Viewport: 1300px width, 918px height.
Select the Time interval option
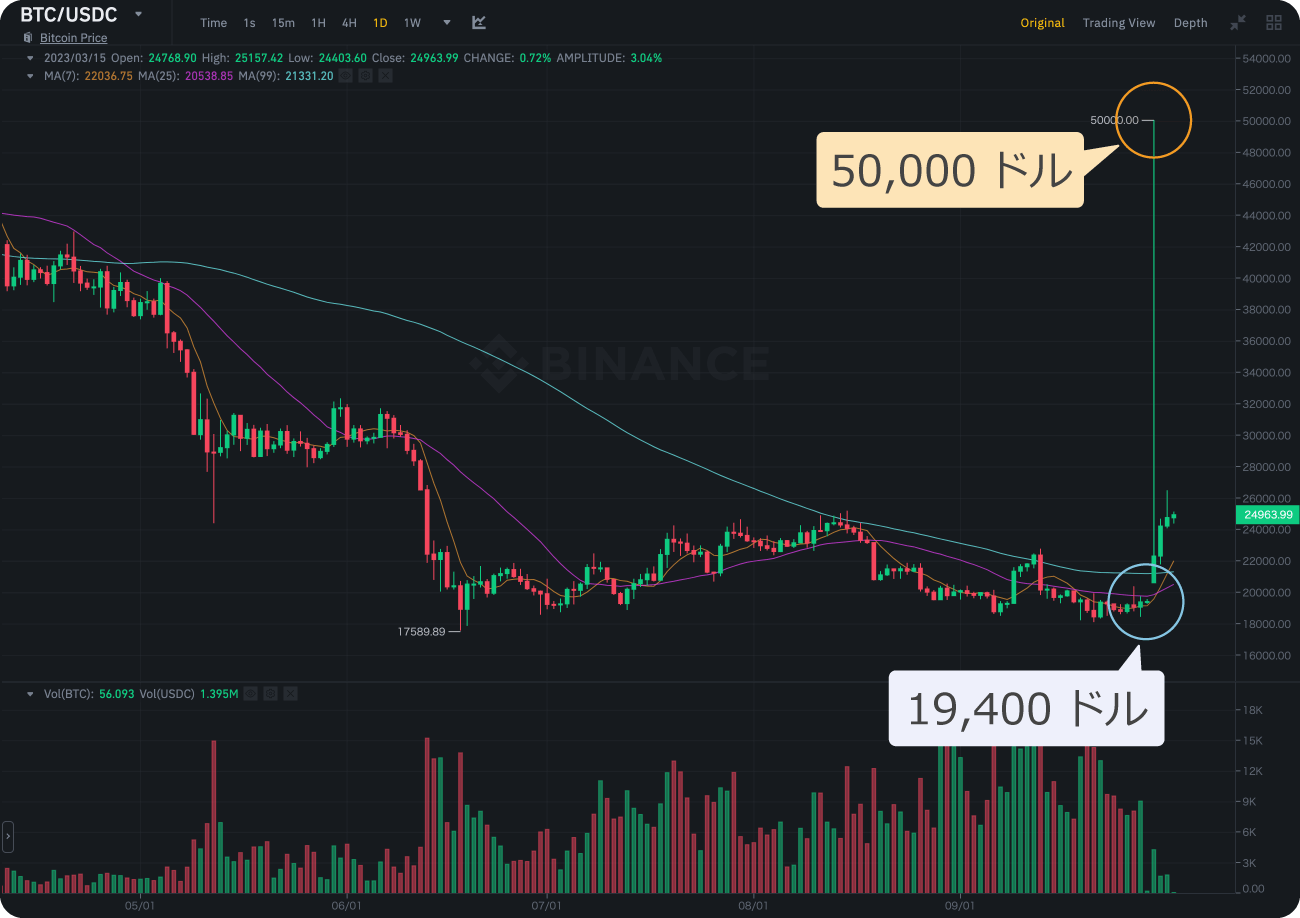tap(213, 22)
